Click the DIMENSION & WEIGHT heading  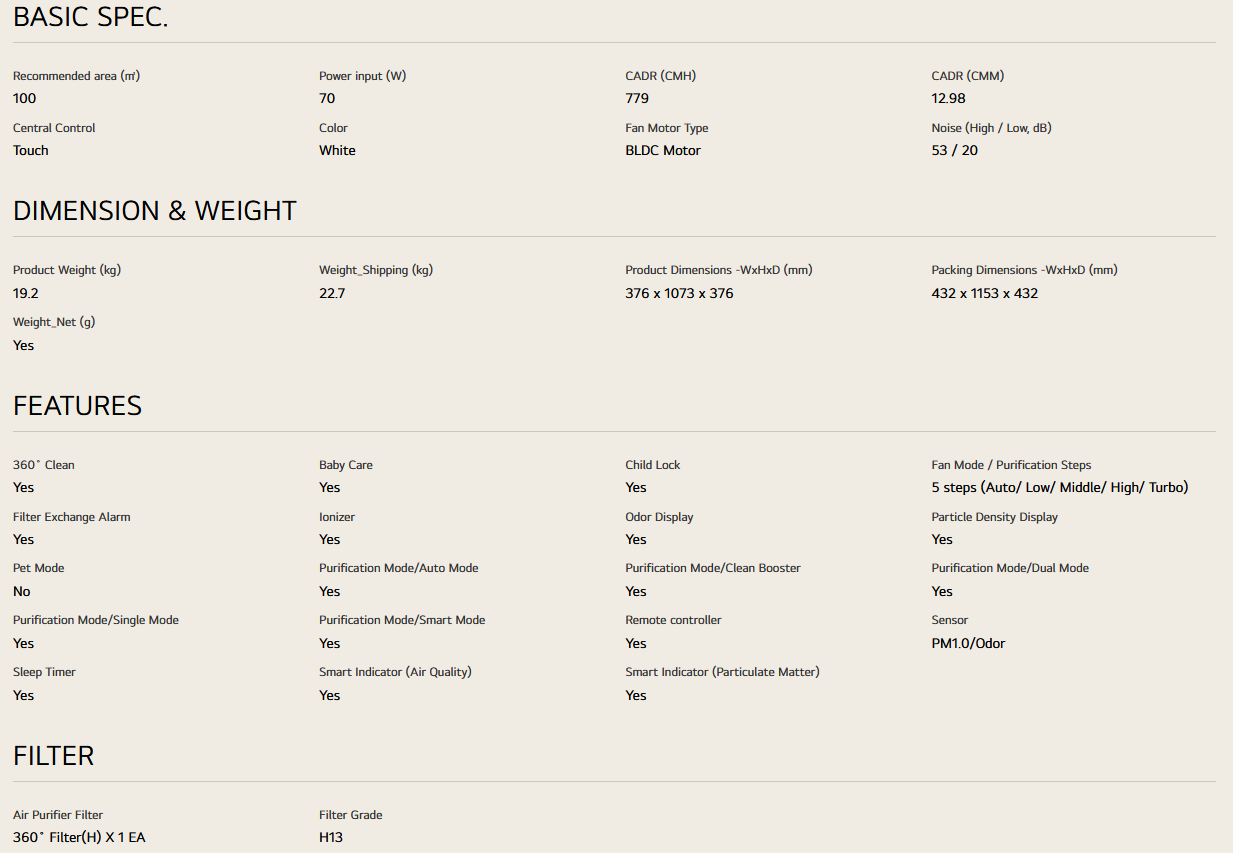(154, 211)
